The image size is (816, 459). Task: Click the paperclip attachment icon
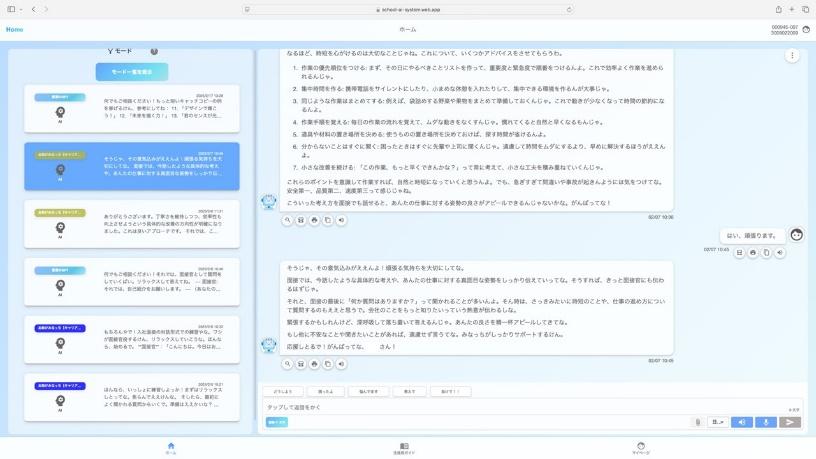[x=698, y=422]
